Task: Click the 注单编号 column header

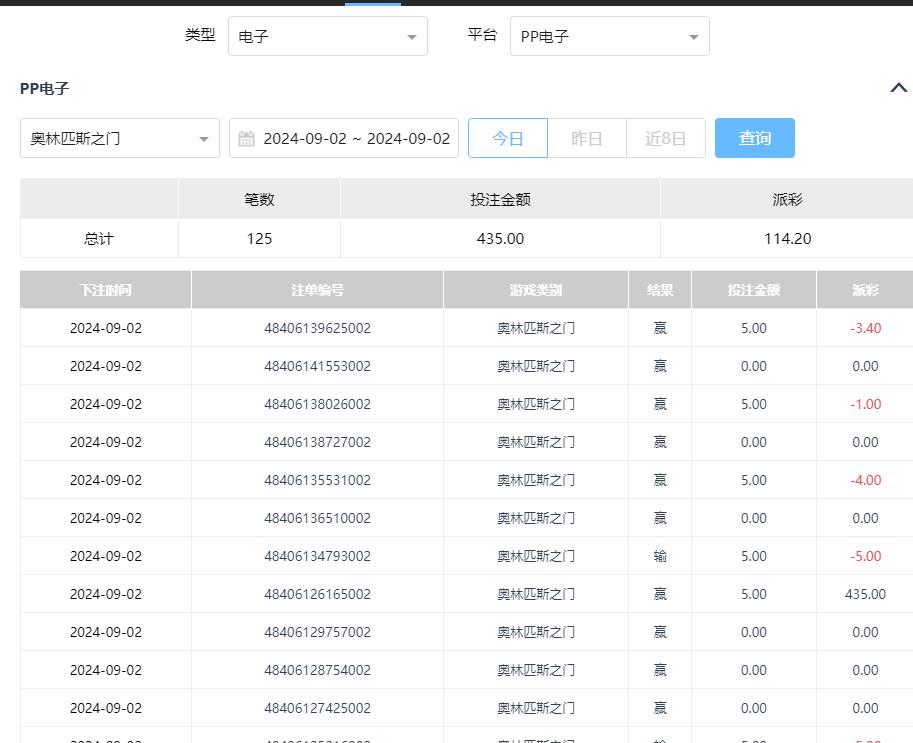Action: coord(317,290)
